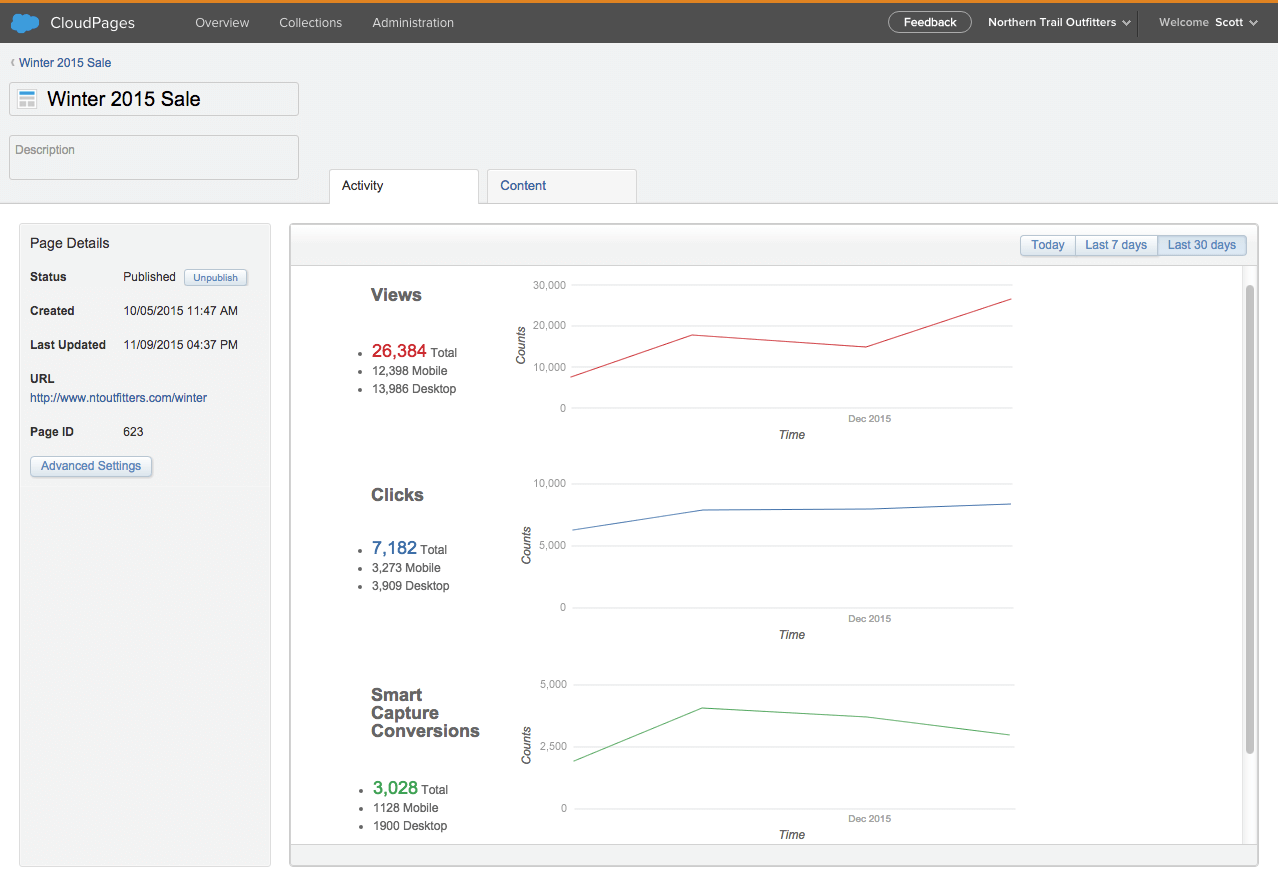Click the back chevron before Winter 2015 Sale
Image resolution: width=1278 pixels, height=880 pixels.
coord(13,62)
